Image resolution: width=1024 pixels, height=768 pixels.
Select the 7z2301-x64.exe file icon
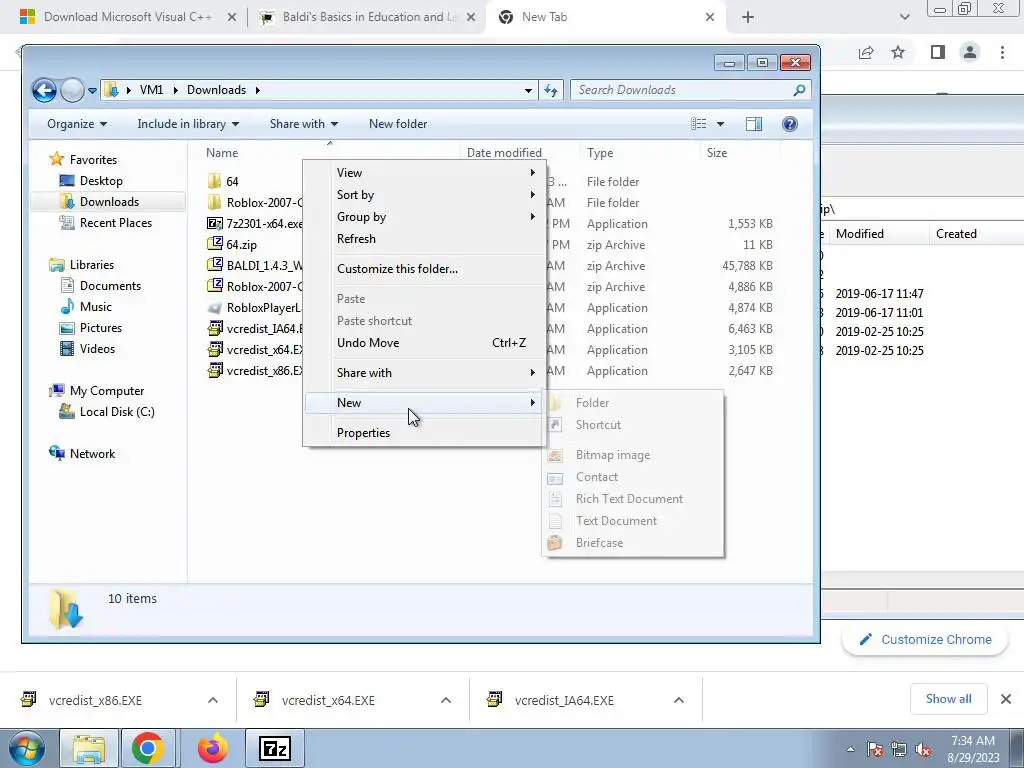tap(215, 223)
